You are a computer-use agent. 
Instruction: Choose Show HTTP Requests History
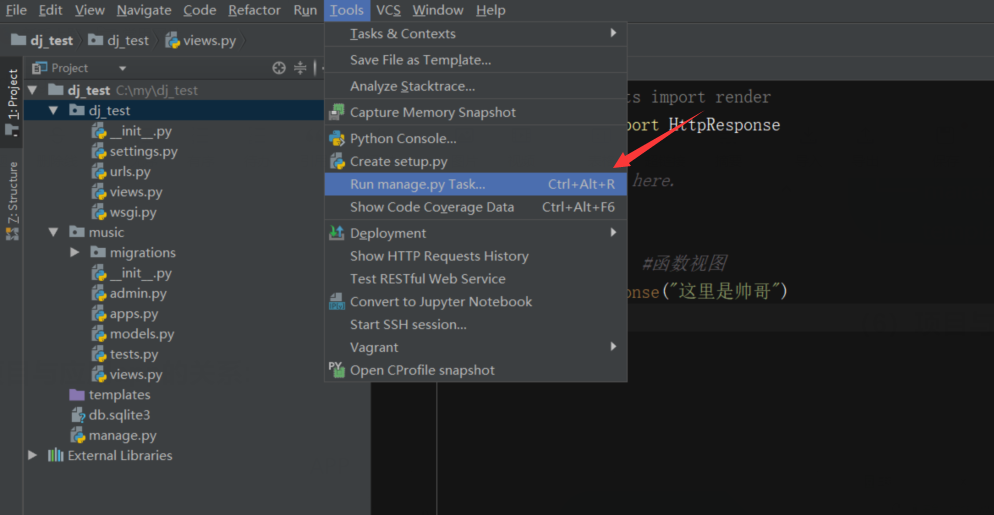click(x=475, y=256)
